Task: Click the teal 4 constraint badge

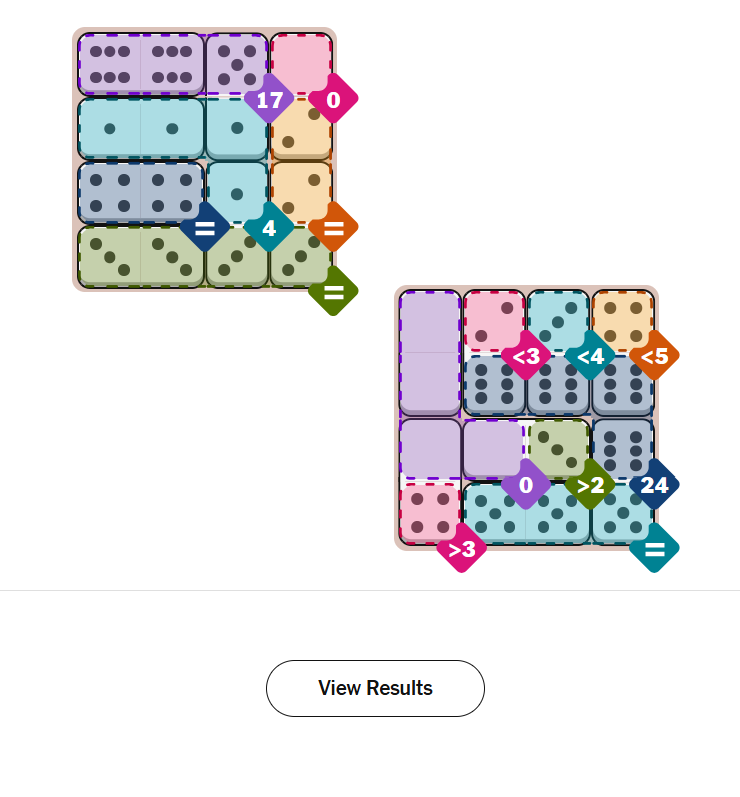Action: coord(268,228)
